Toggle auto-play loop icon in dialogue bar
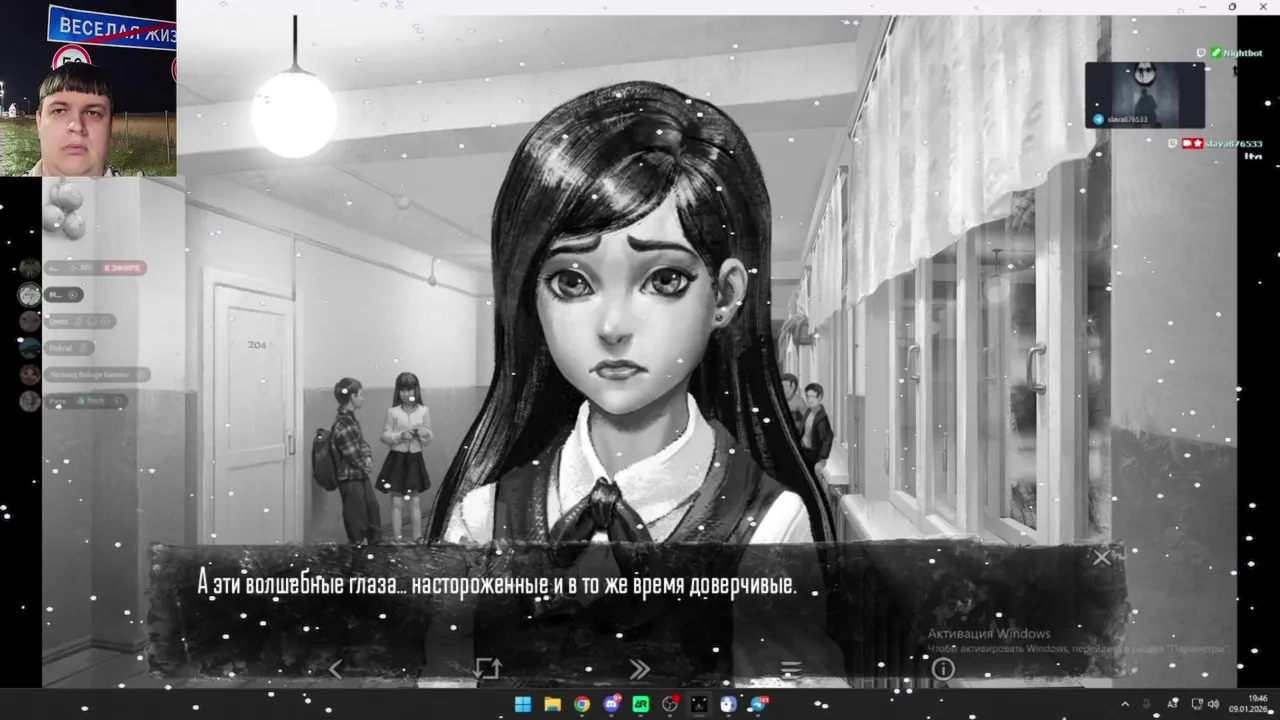The height and width of the screenshot is (720, 1280). pos(487,669)
